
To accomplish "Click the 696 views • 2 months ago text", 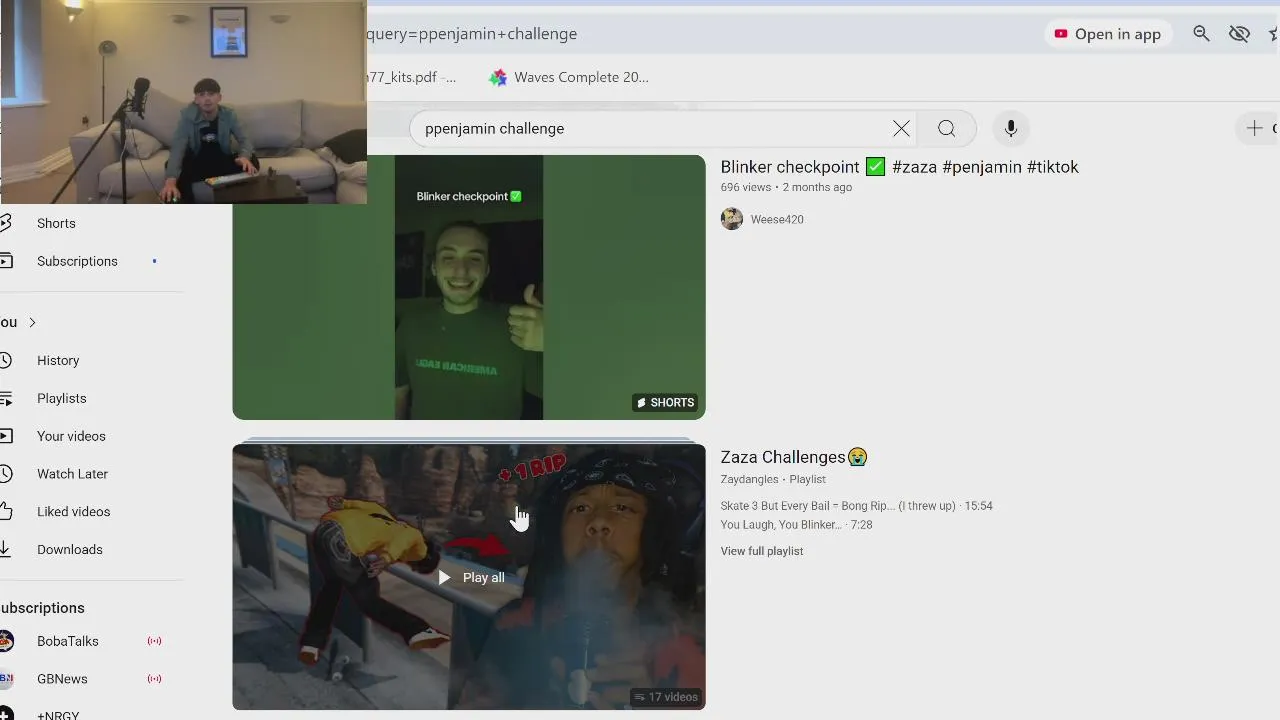I will tap(786, 187).
